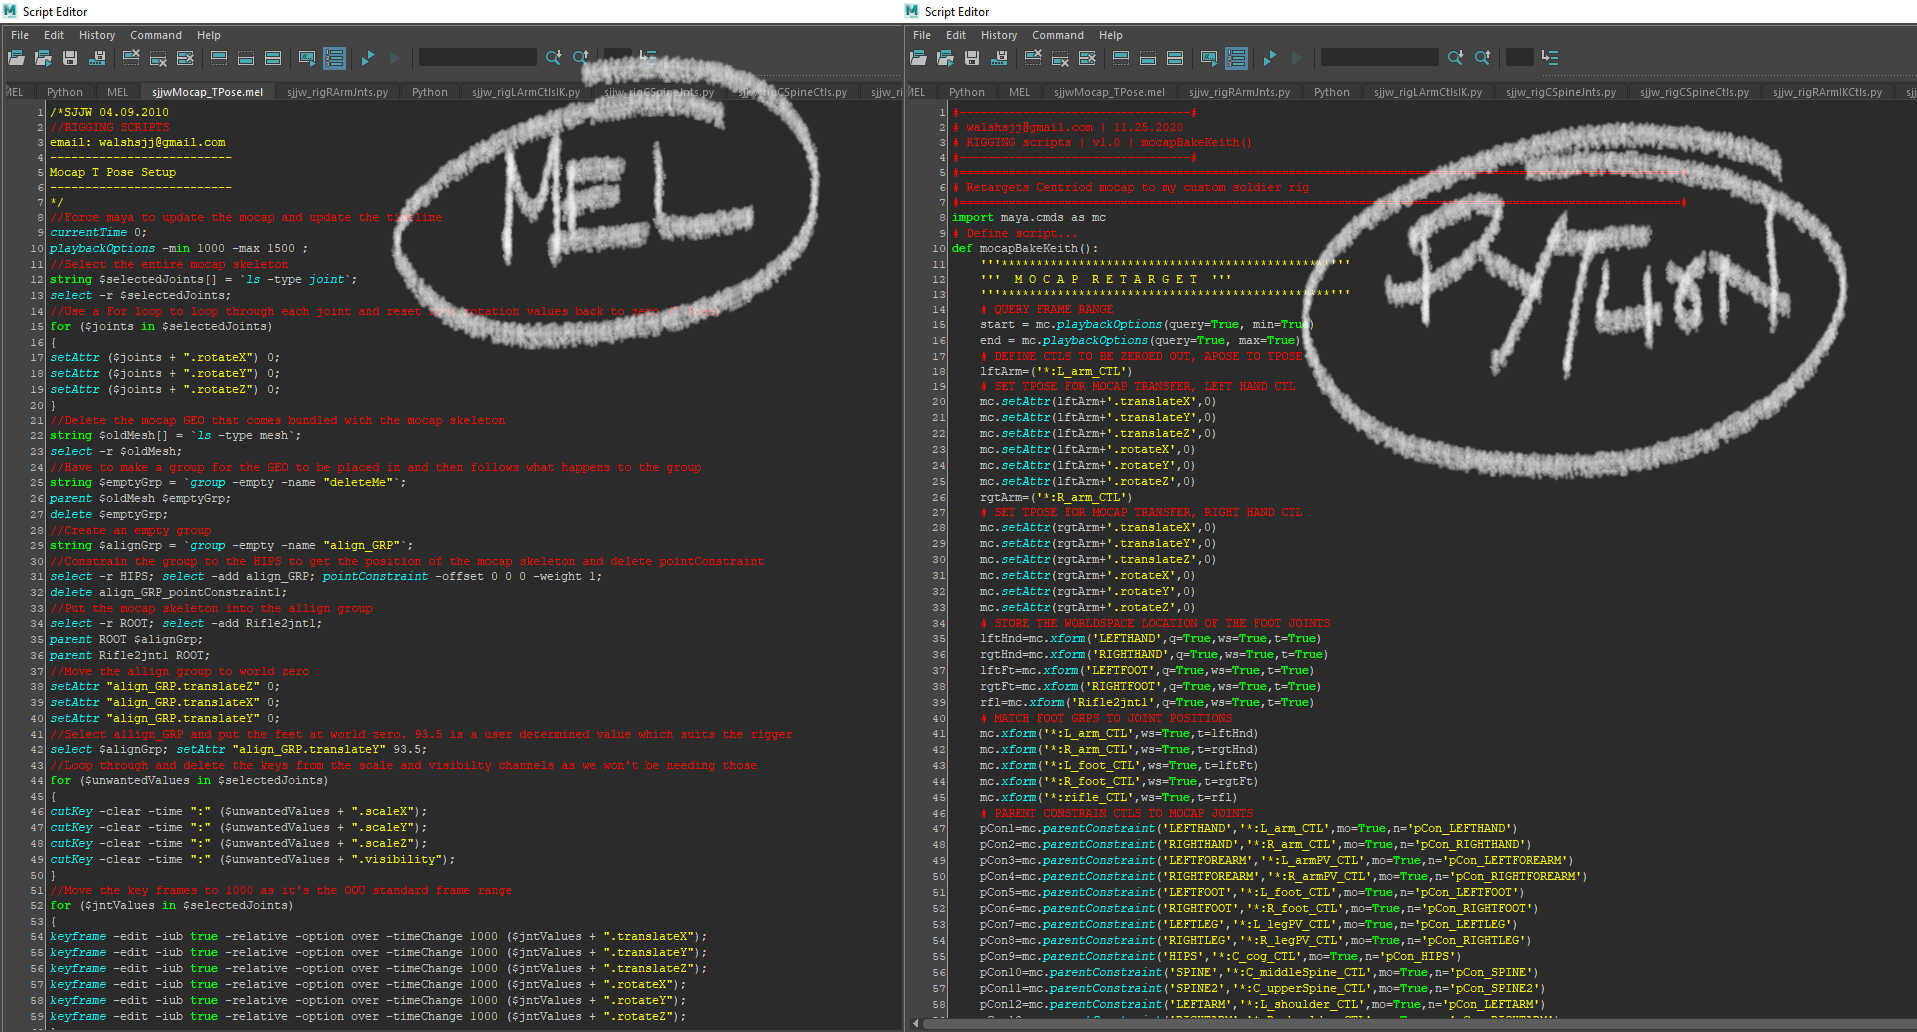Screen dimensions: 1917x1032
Task: Clear all in the right Script Editor
Action: pos(1087,58)
